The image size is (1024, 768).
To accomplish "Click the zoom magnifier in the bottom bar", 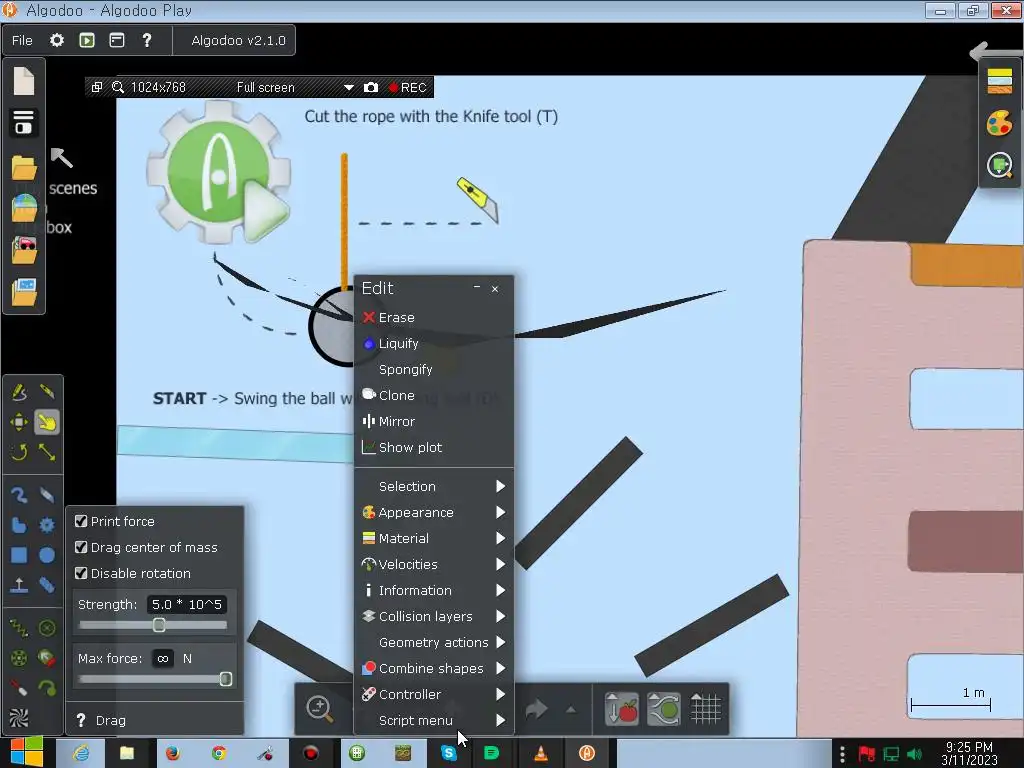I will point(319,709).
